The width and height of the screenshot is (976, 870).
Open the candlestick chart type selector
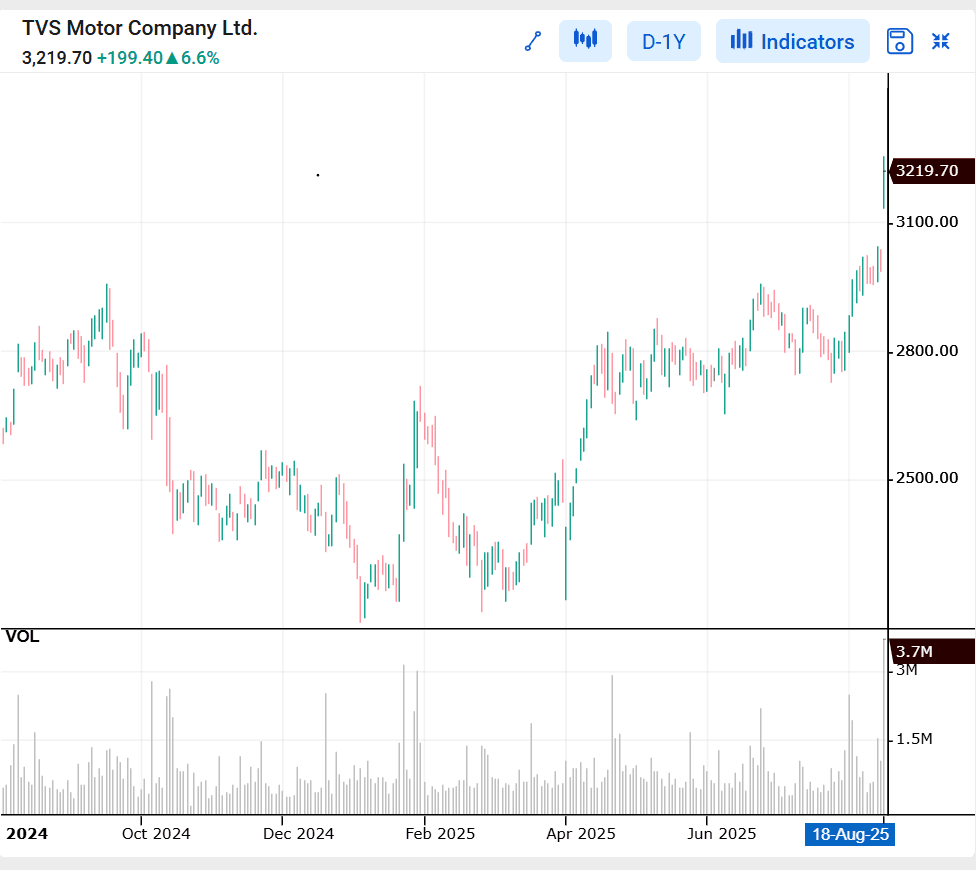[x=585, y=41]
